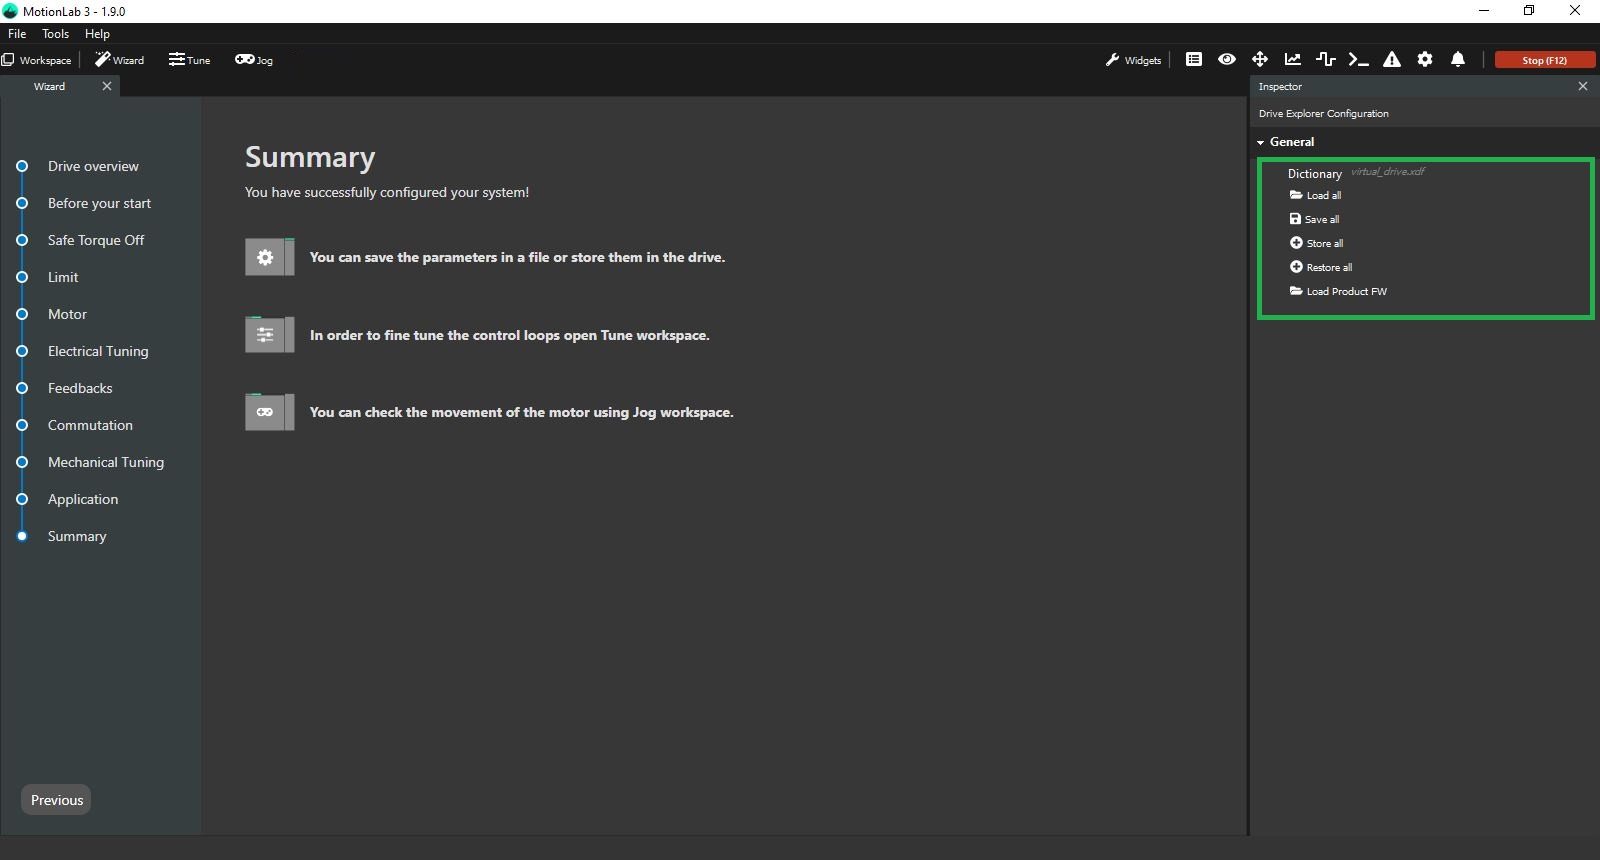Click the list widget icon in toolbar

pyautogui.click(x=1194, y=60)
